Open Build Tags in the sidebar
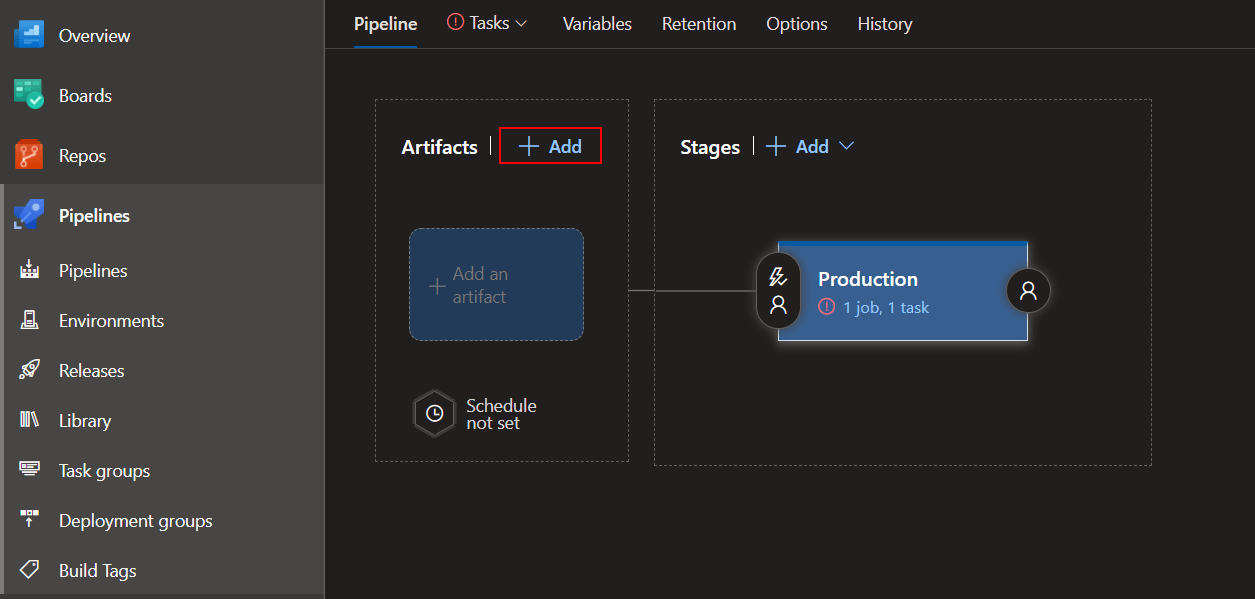 (99, 570)
